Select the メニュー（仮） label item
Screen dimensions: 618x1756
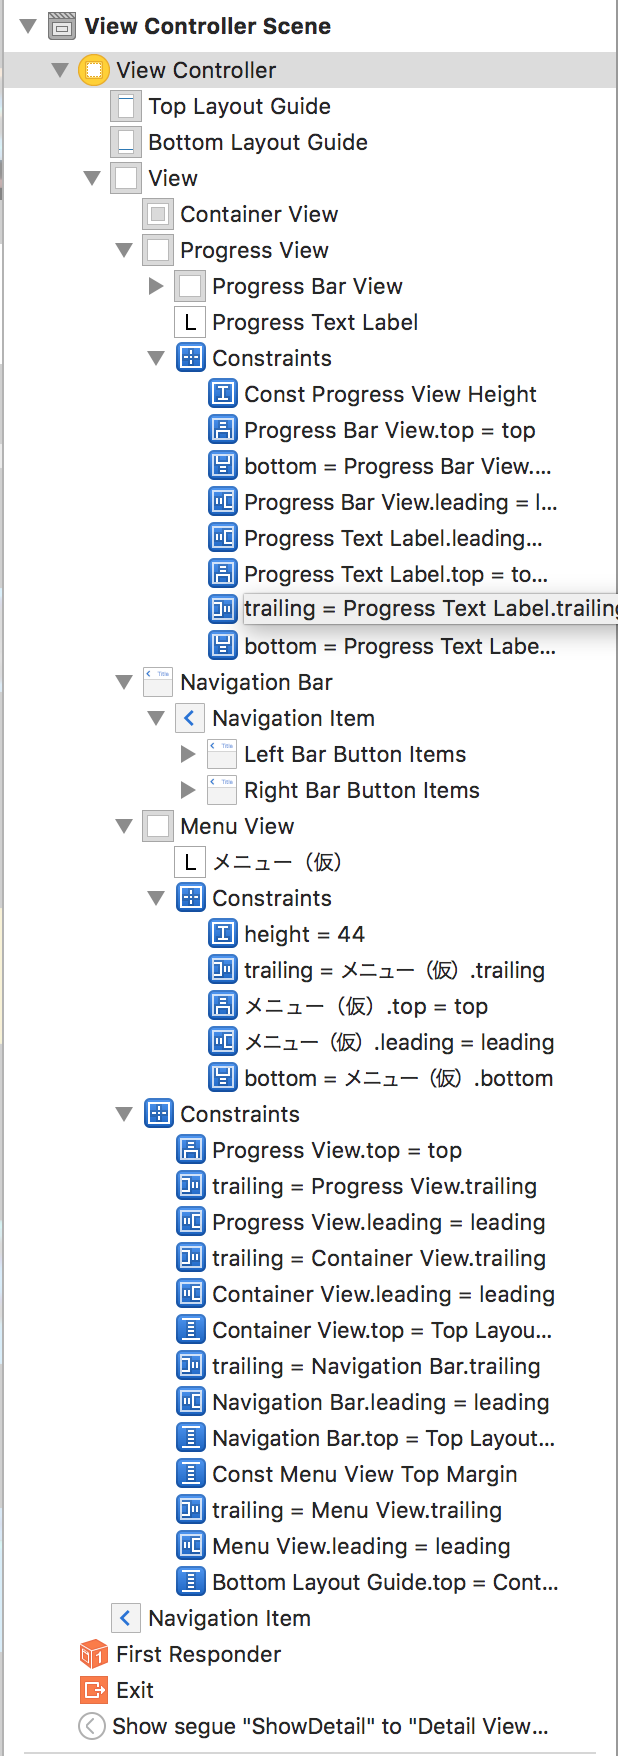coord(277,862)
